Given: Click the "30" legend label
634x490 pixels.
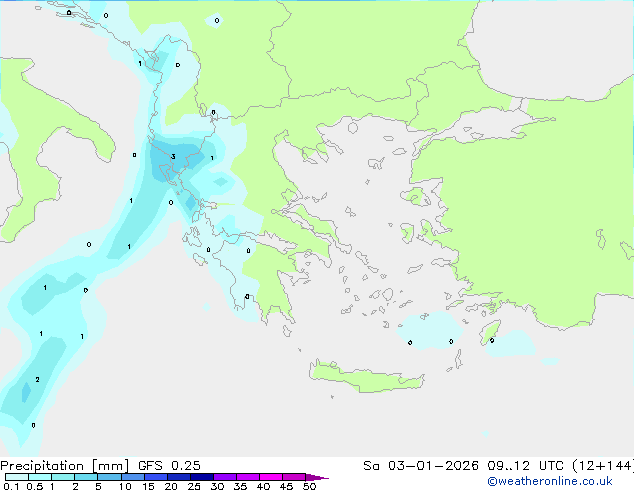Looking at the screenshot, I should [217, 486].
